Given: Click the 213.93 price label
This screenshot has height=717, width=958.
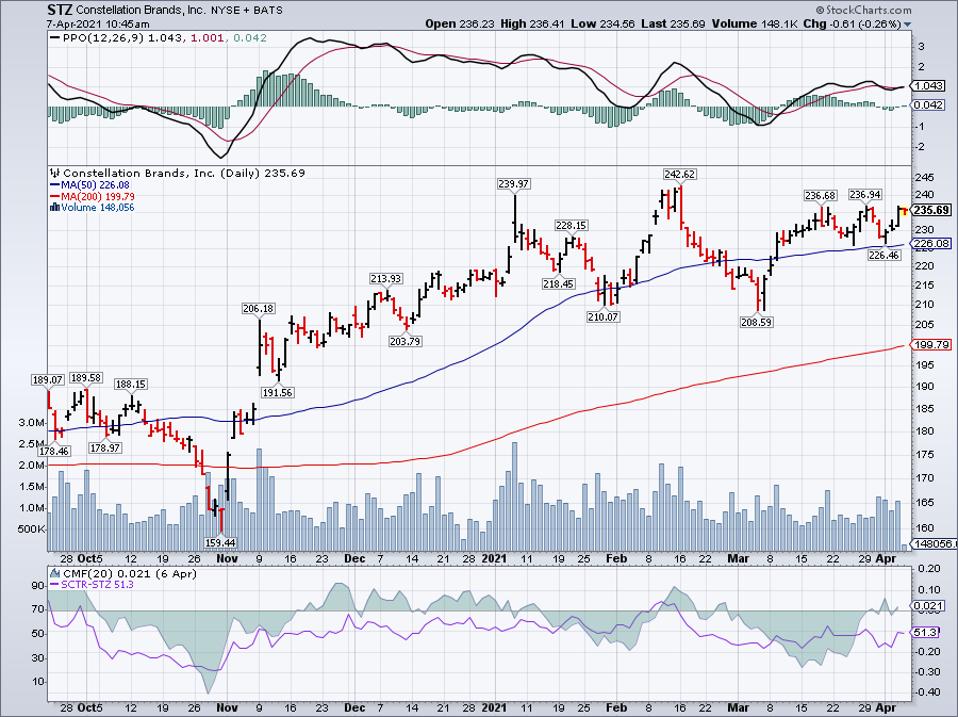Looking at the screenshot, I should coord(386,278).
